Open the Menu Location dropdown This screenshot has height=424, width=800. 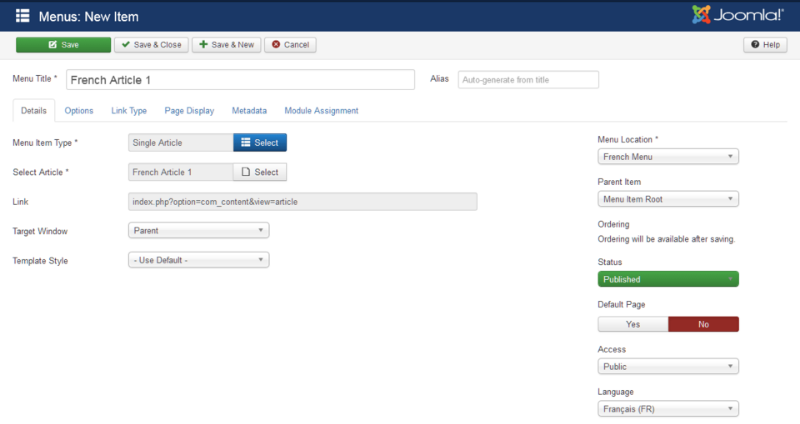668,157
